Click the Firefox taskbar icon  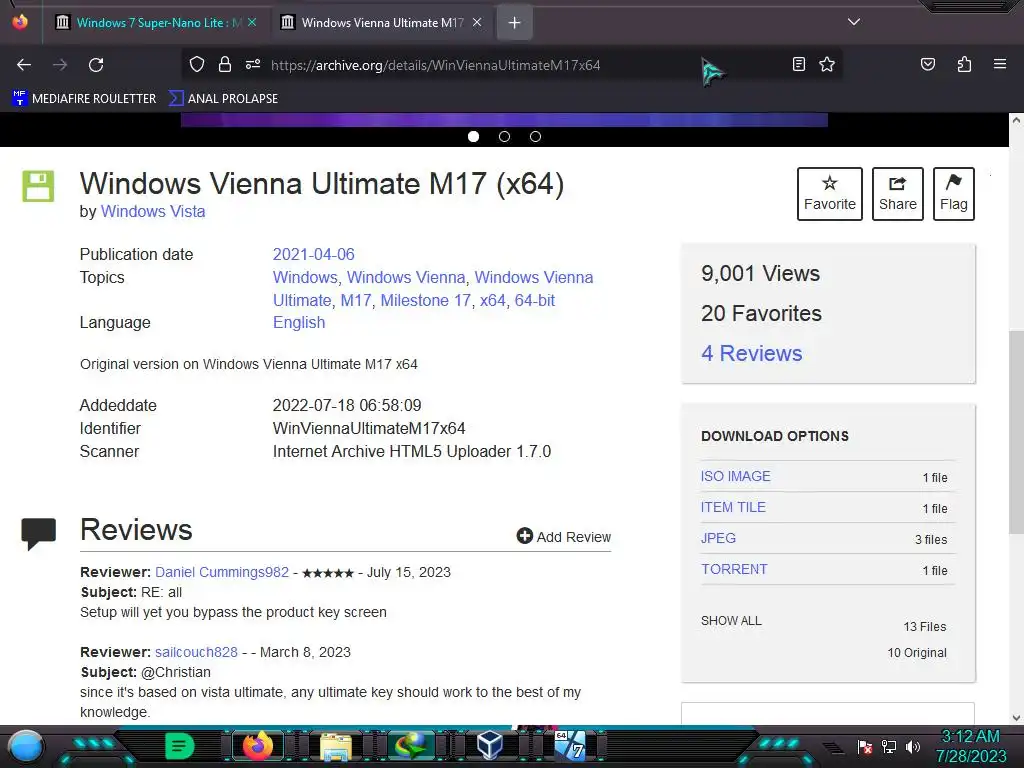(257, 746)
